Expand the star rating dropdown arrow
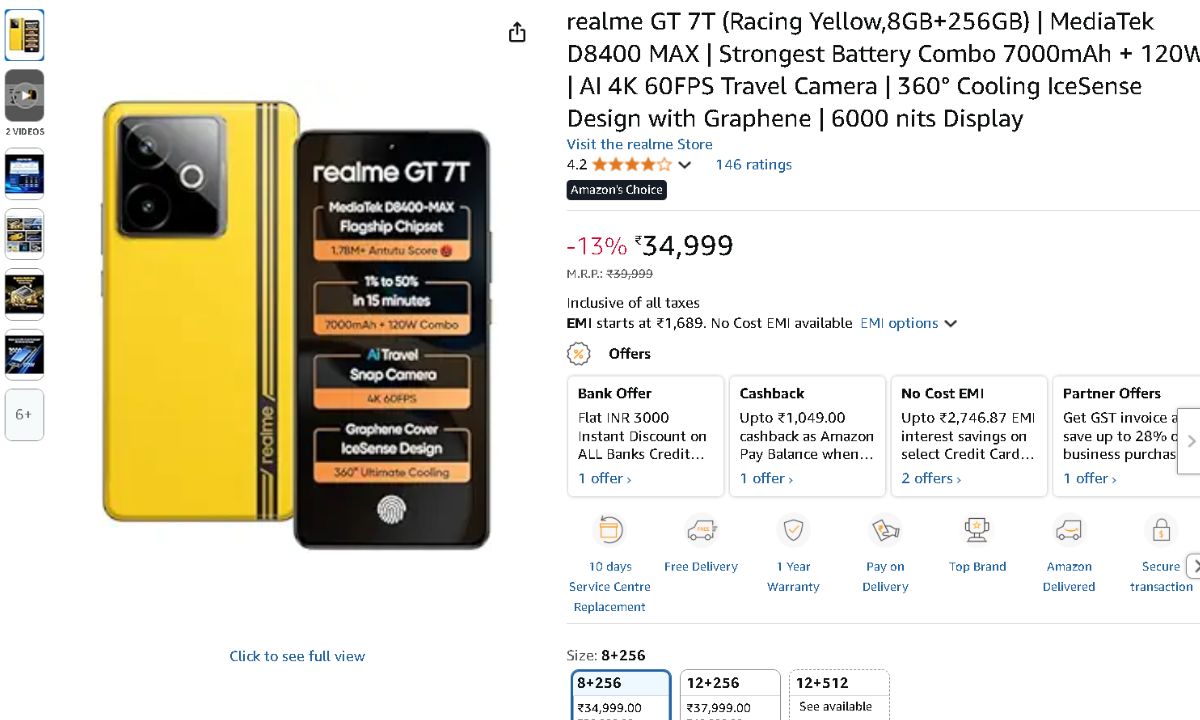 point(685,165)
